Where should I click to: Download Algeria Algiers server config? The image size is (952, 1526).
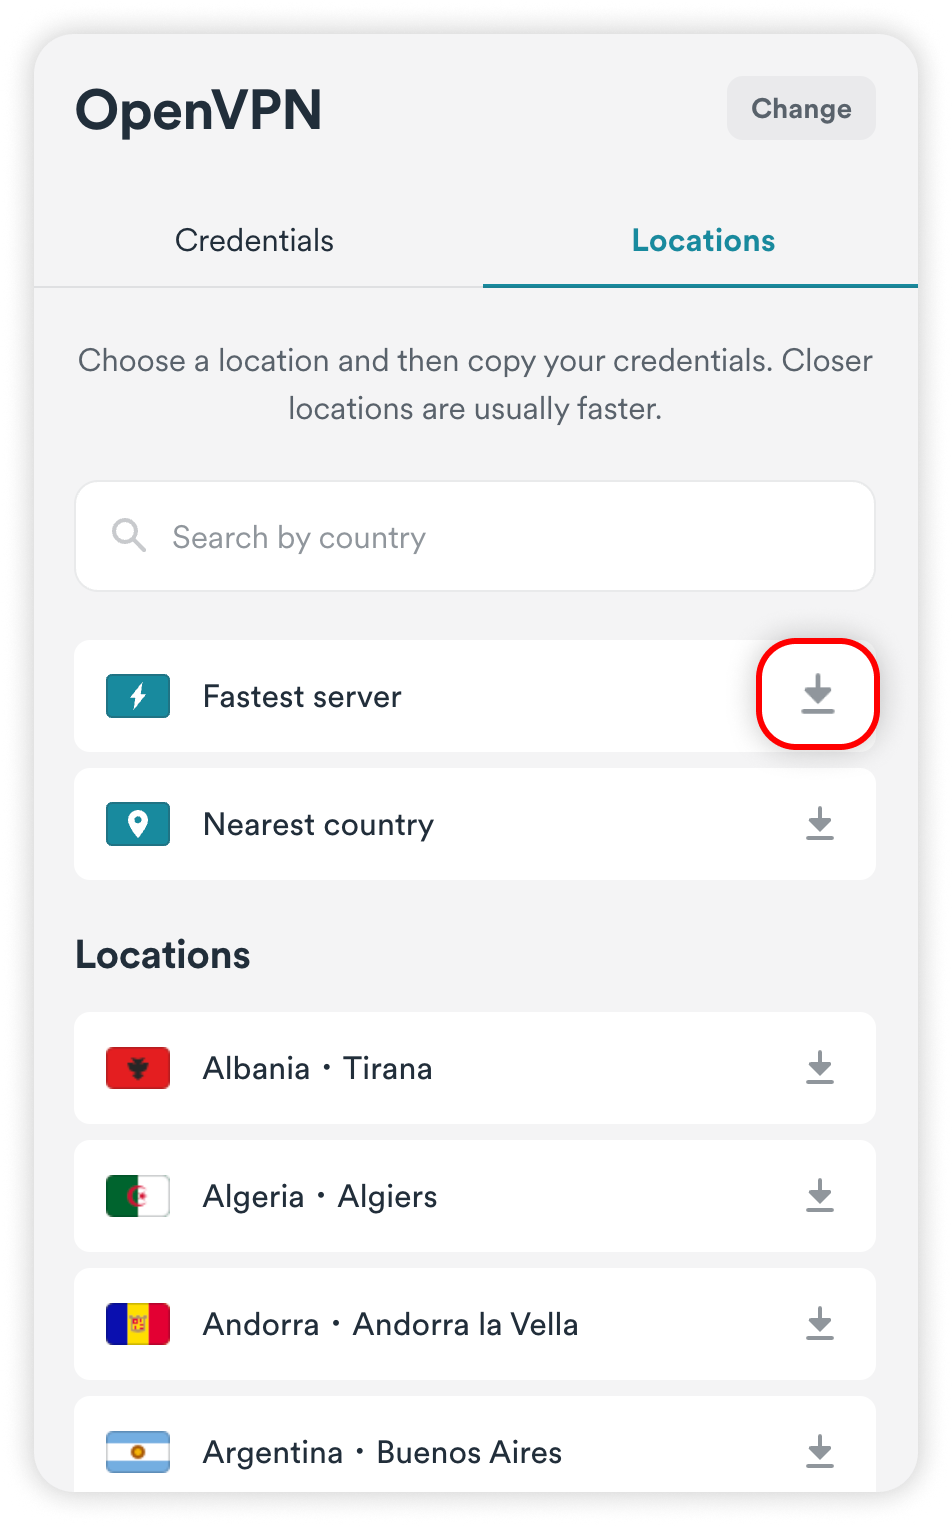819,1196
